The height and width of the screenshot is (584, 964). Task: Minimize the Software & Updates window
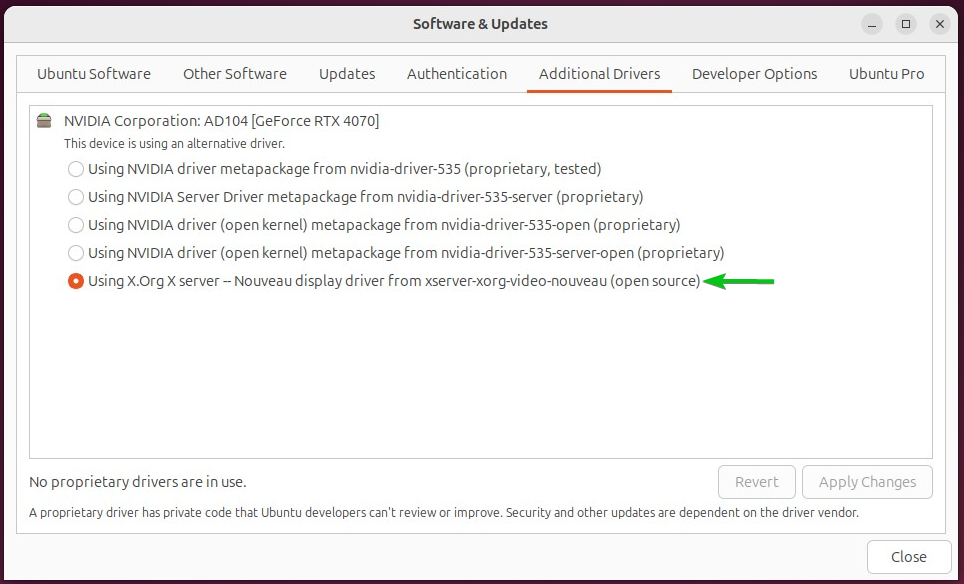point(872,24)
